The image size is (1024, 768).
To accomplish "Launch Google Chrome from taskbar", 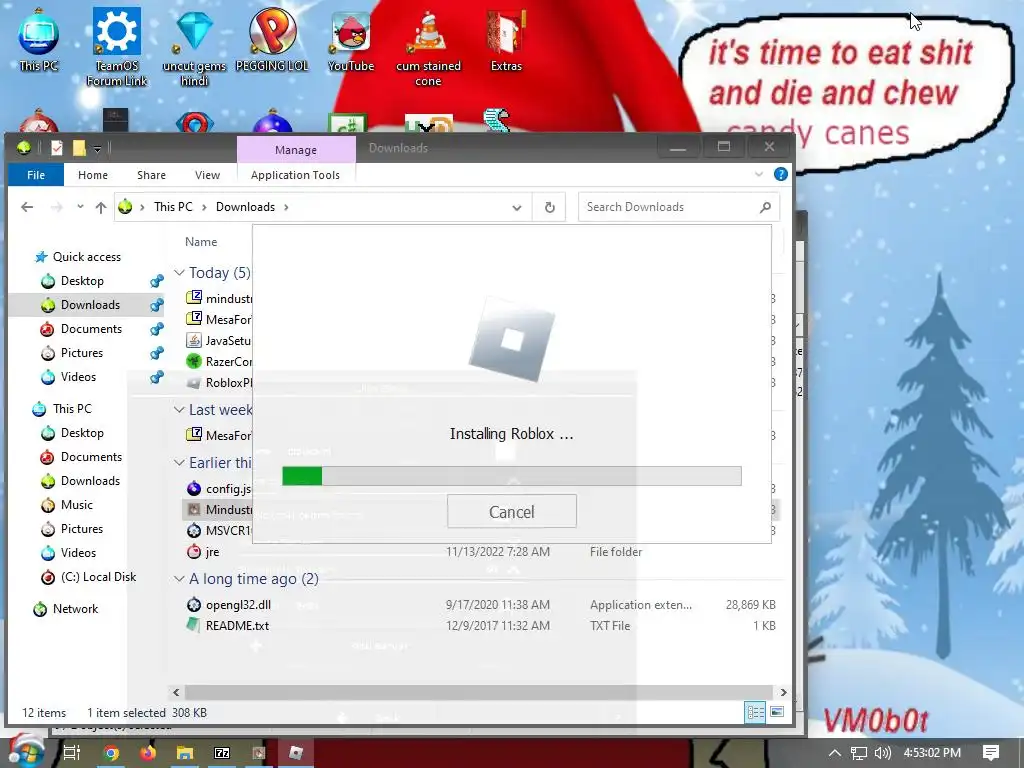I will (111, 753).
